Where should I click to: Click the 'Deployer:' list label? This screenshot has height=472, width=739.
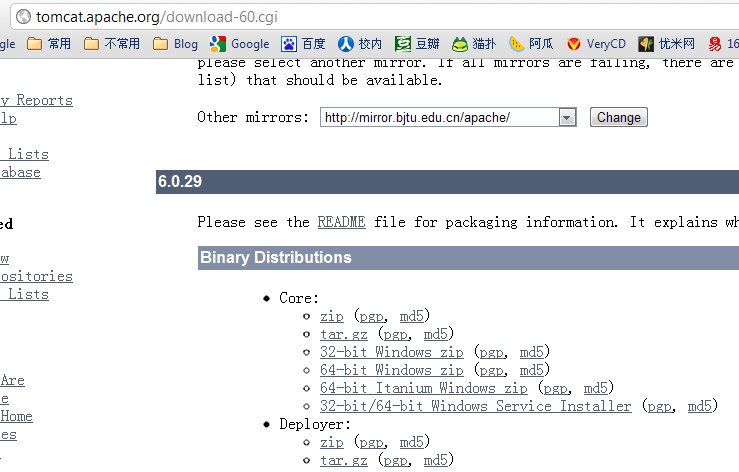click(315, 424)
